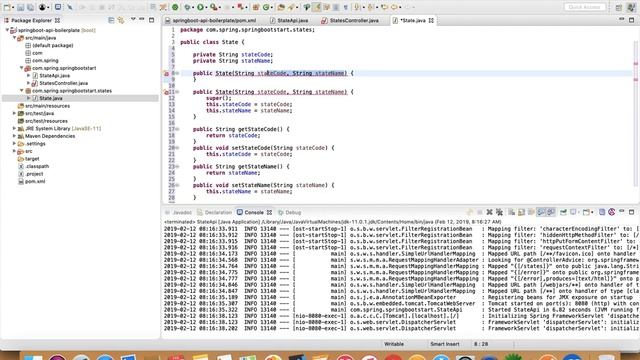The image size is (640, 360).
Task: Expand the .settings folder
Action: (x=14, y=144)
